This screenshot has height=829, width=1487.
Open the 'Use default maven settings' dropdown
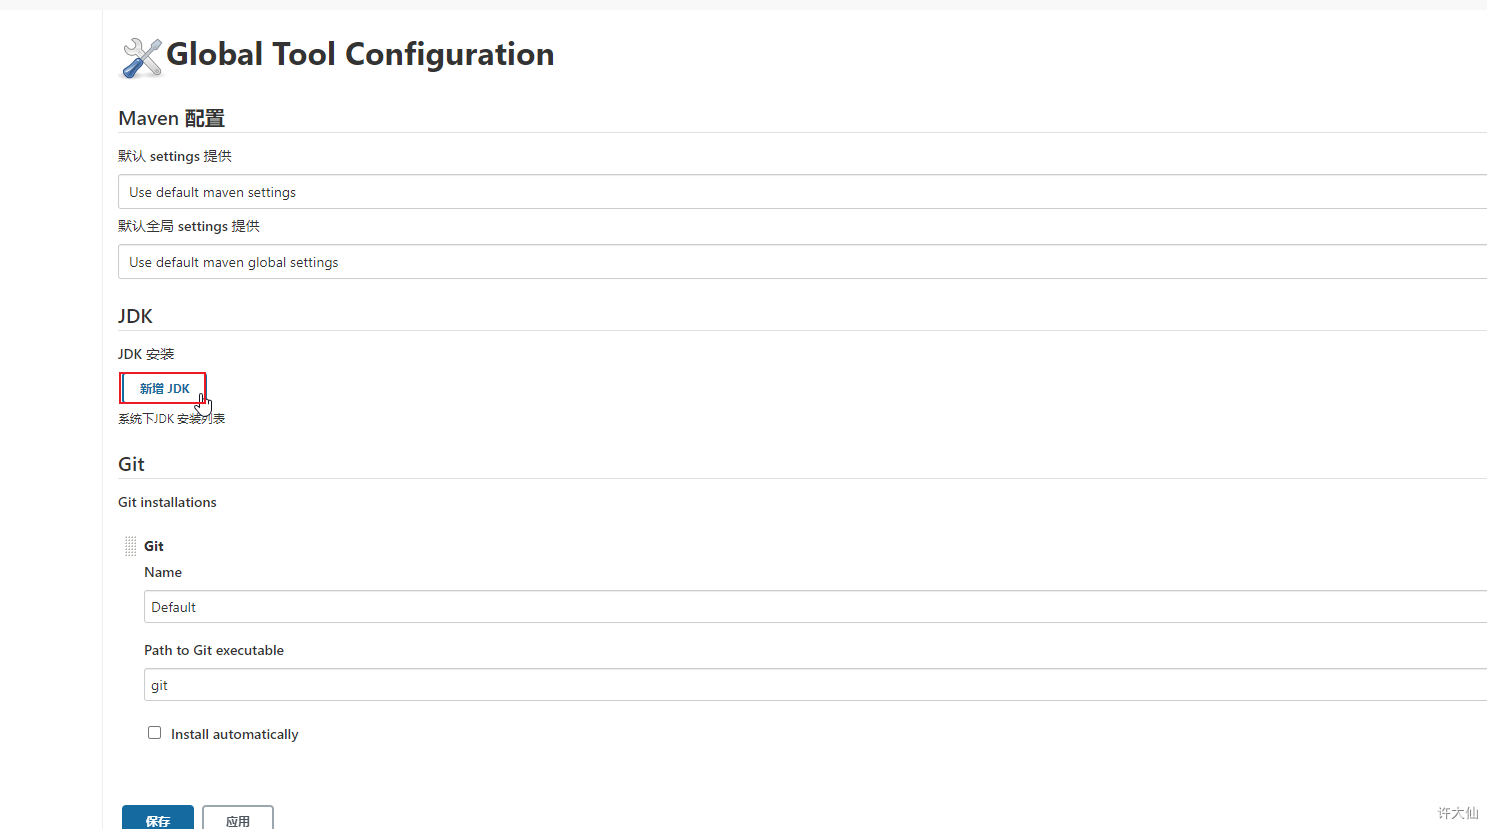point(800,192)
